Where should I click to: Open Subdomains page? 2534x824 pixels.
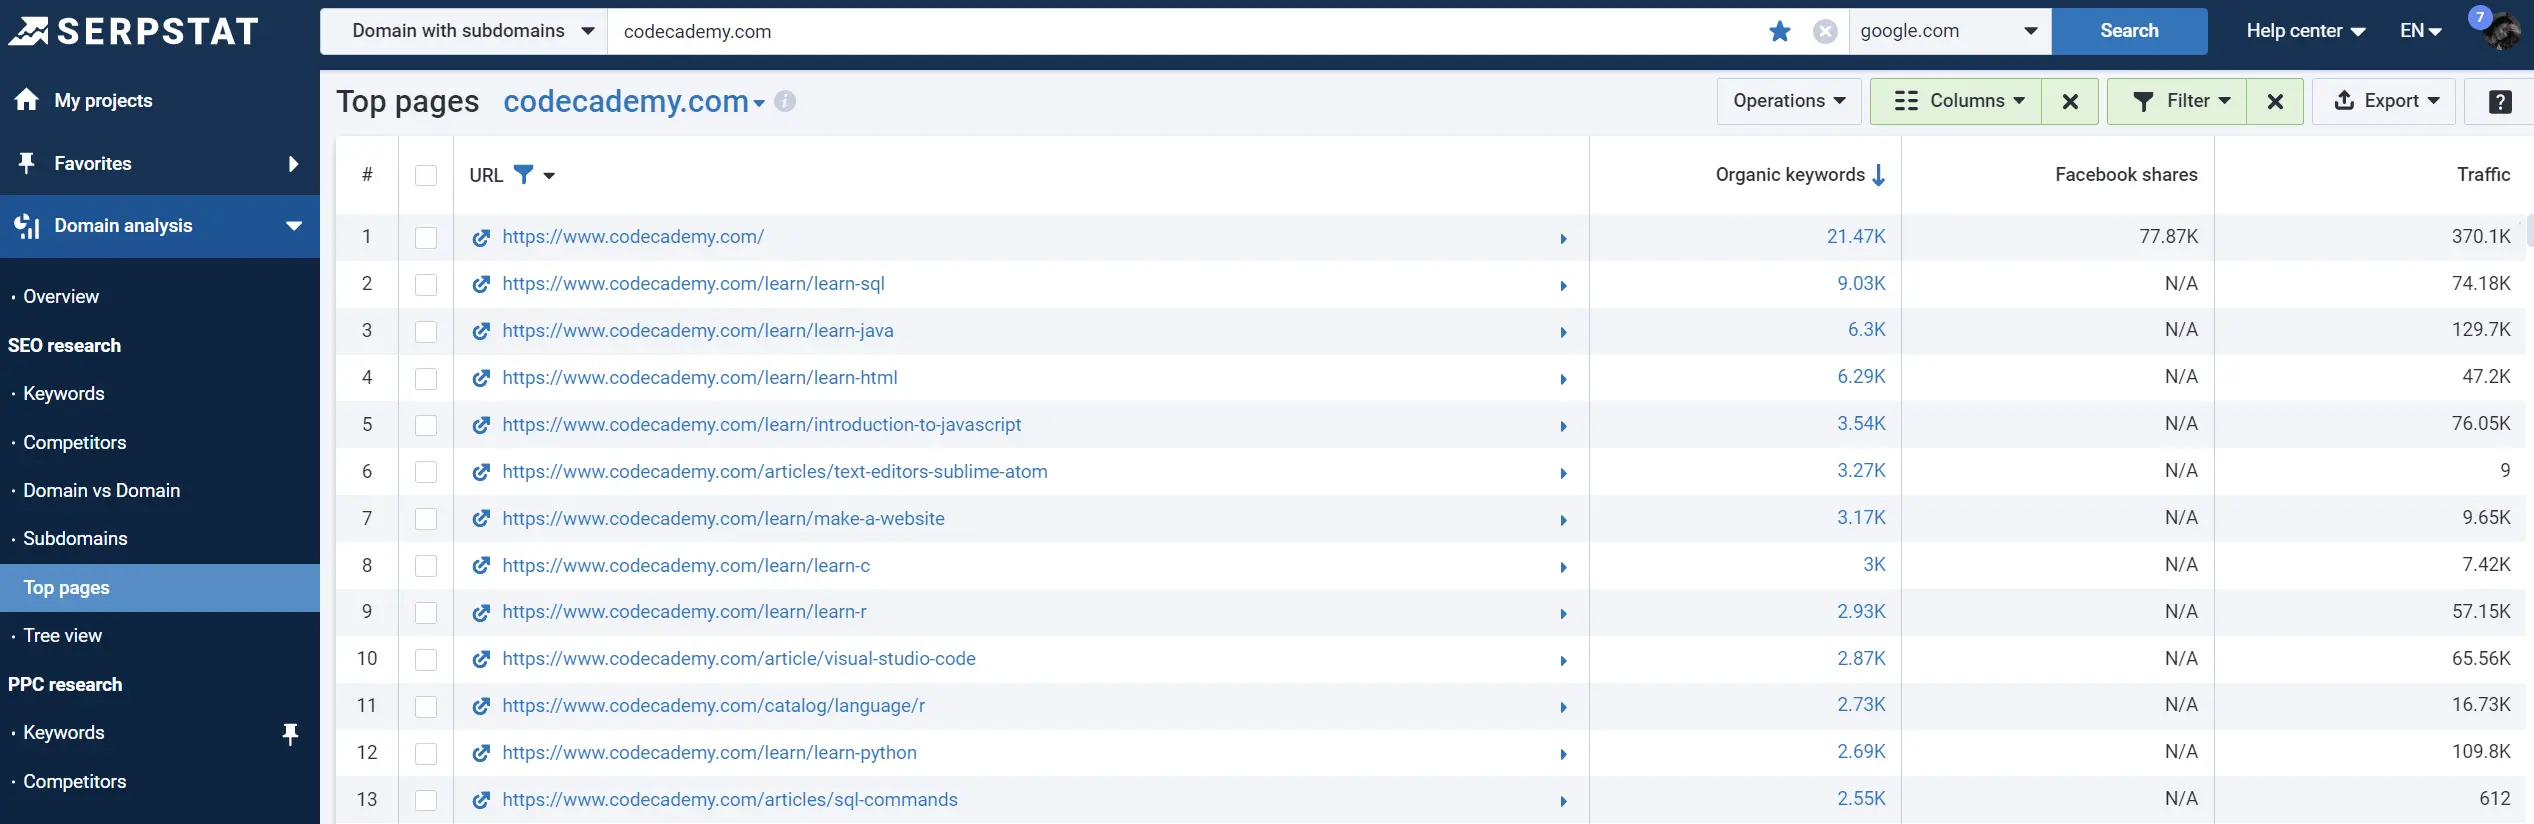coord(76,539)
